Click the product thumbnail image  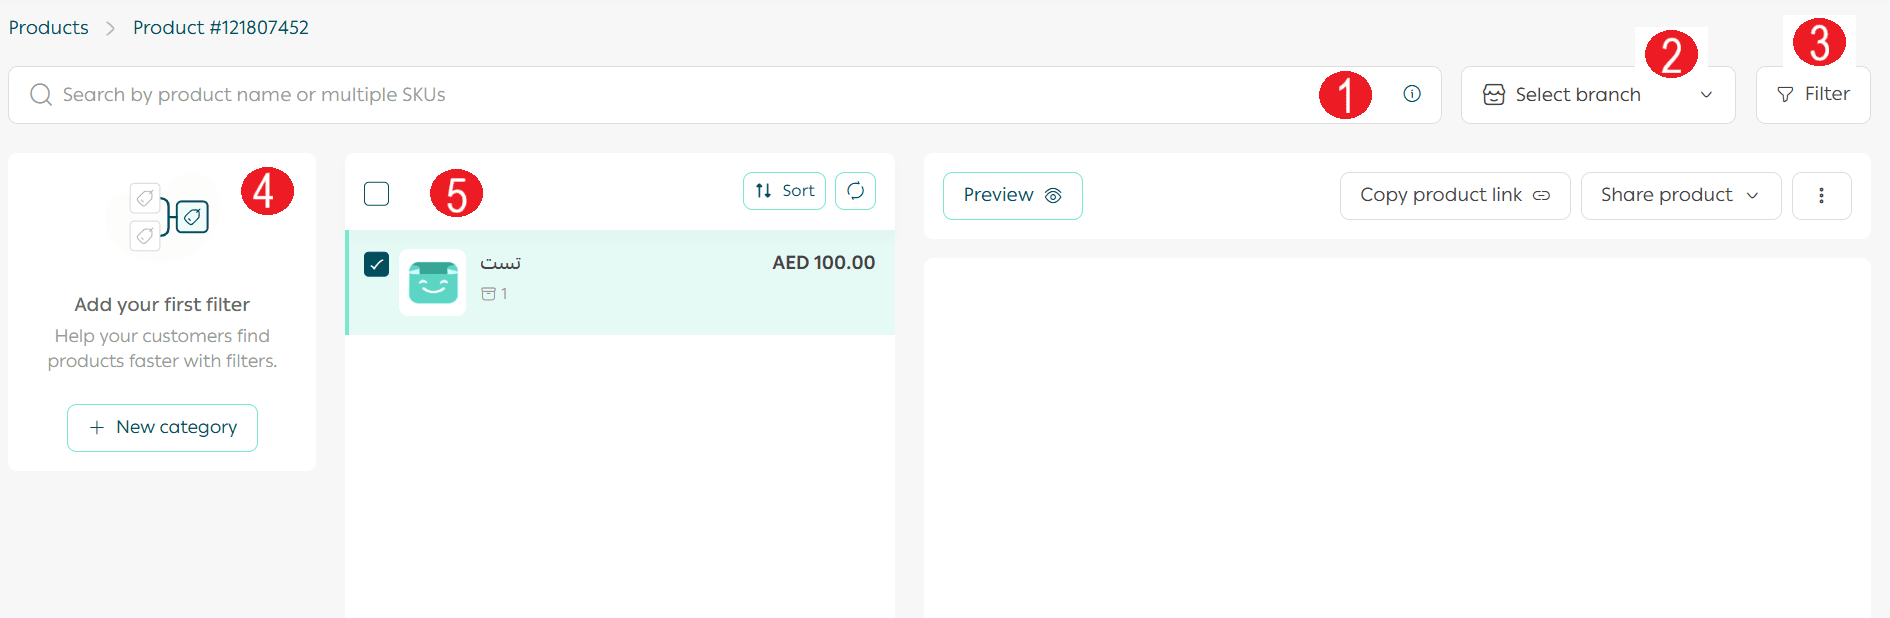point(432,283)
